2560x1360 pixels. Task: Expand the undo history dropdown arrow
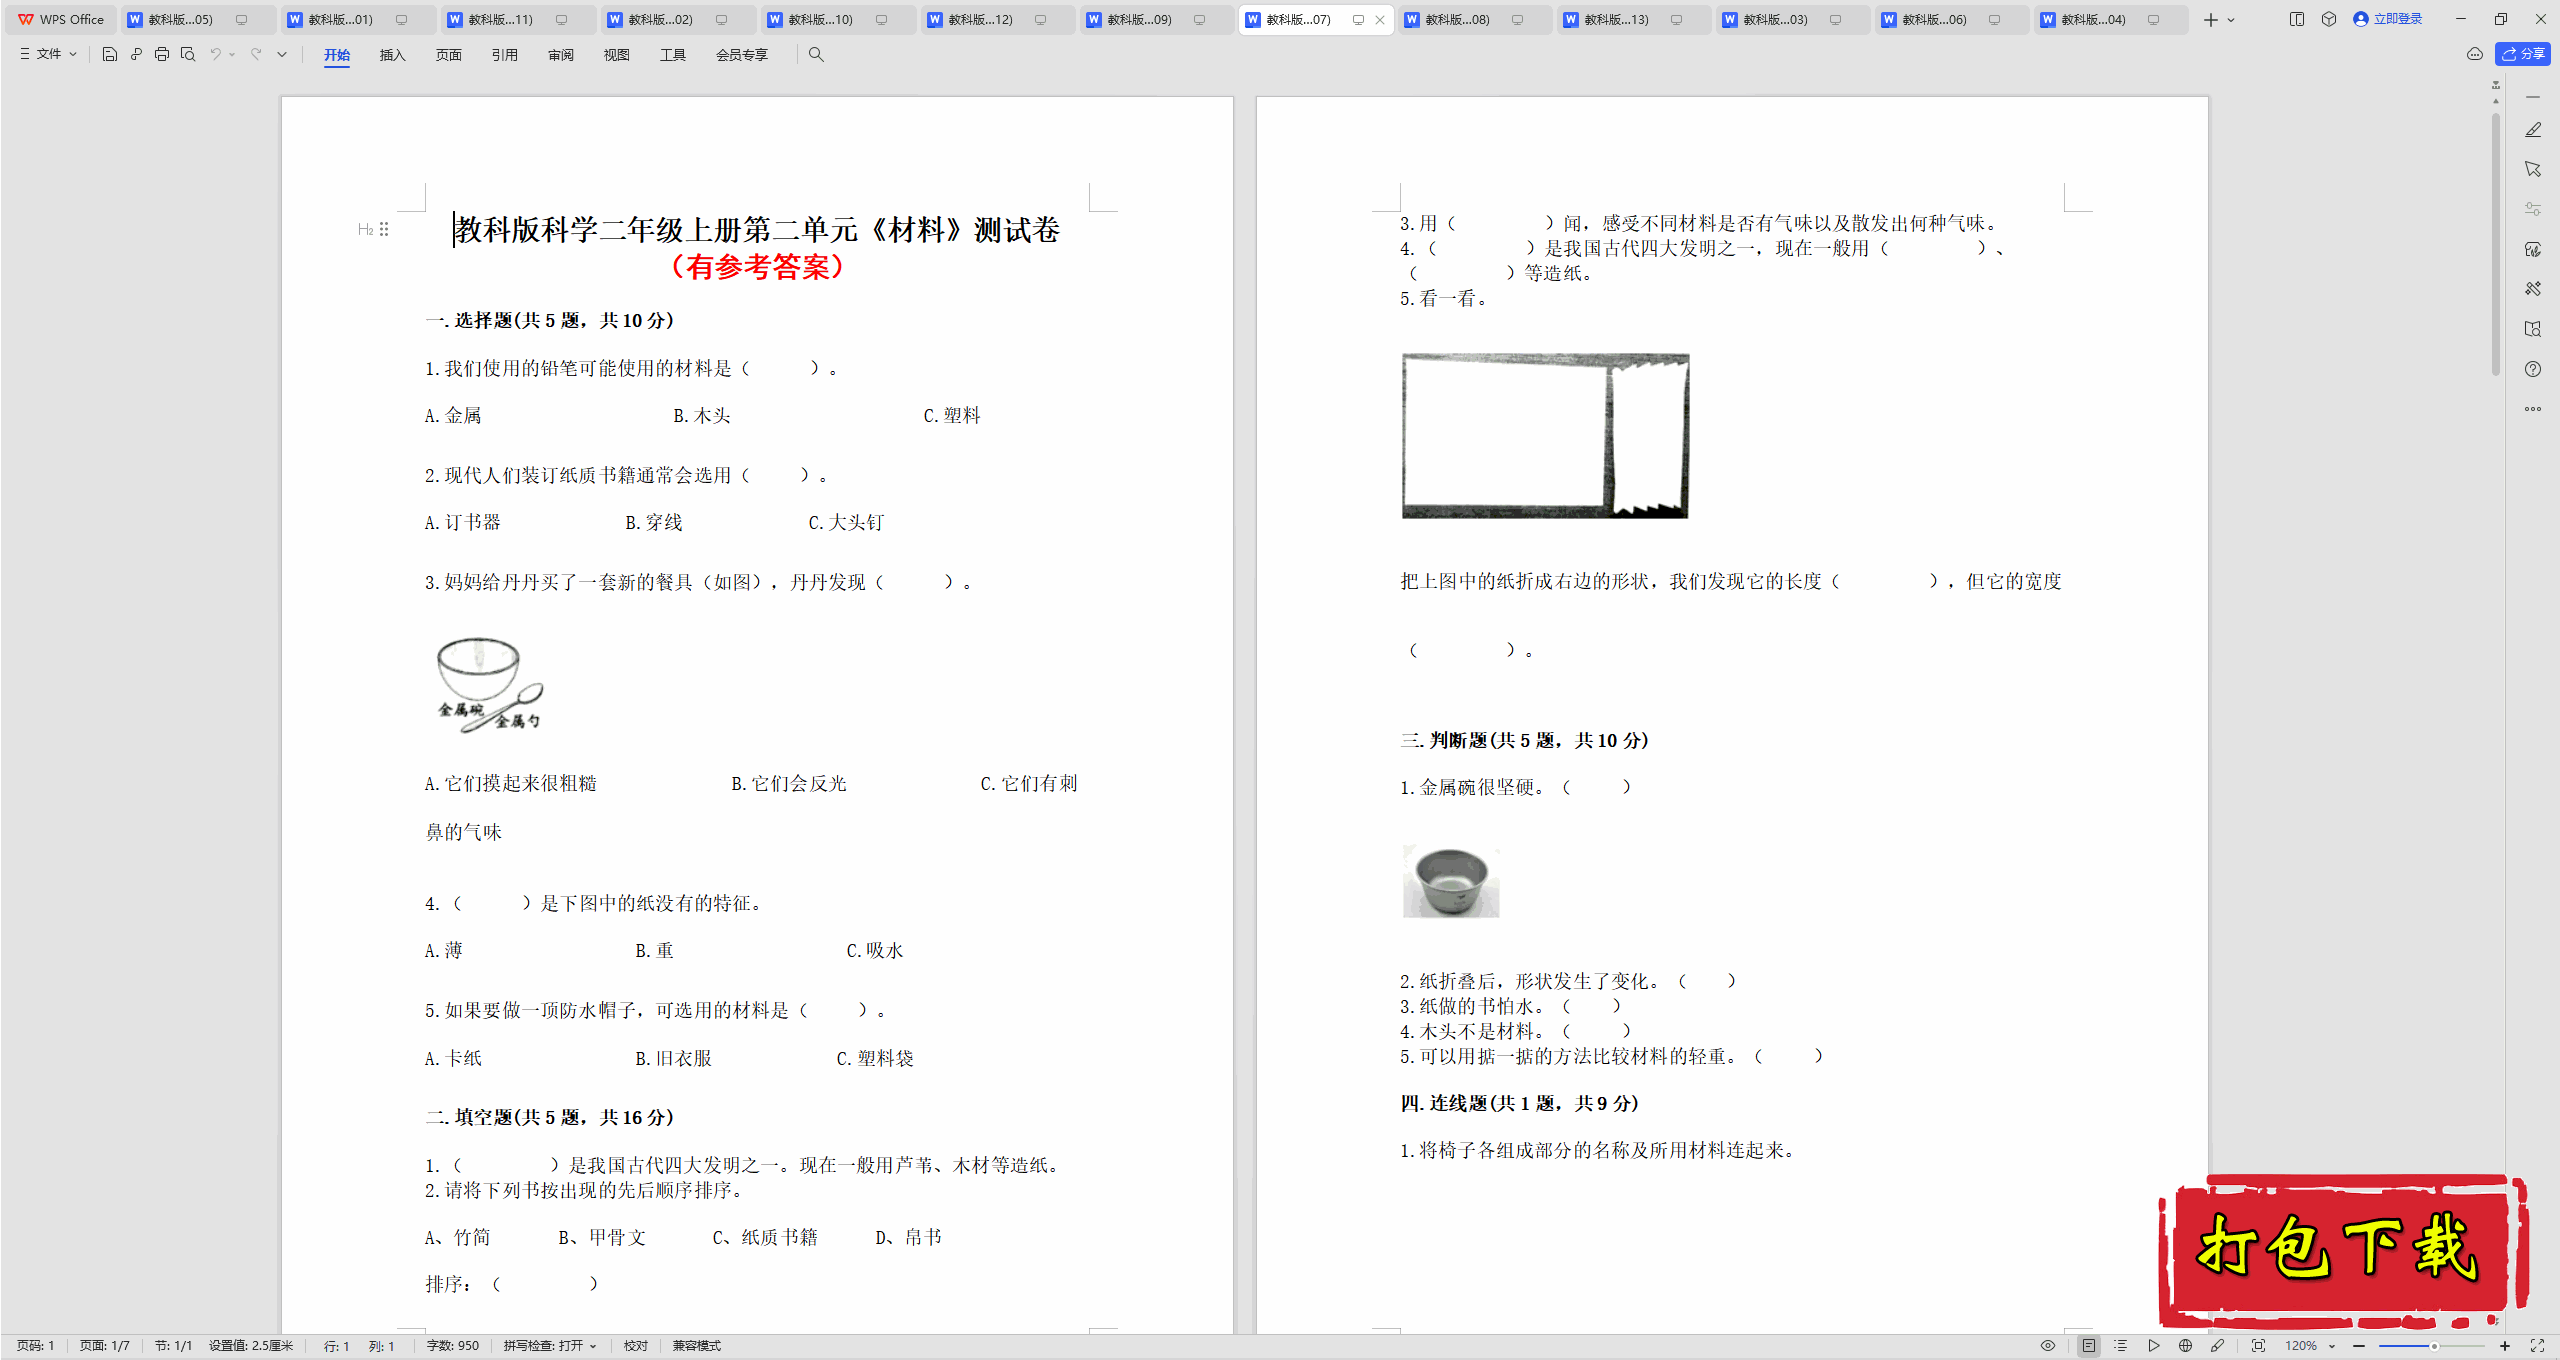click(x=232, y=55)
